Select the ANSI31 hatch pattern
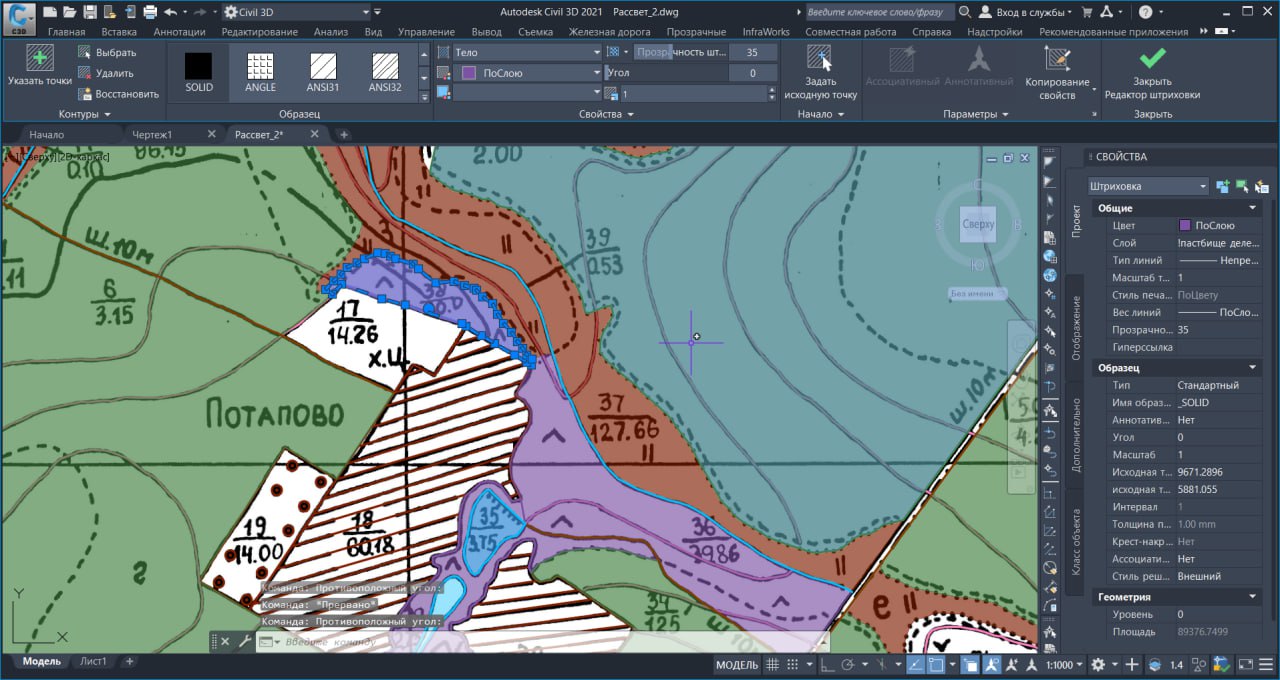Screen dimensions: 1280x680 [323, 69]
